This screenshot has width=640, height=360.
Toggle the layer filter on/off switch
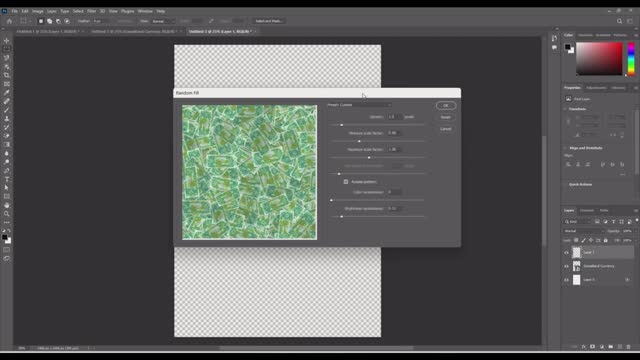[637, 220]
